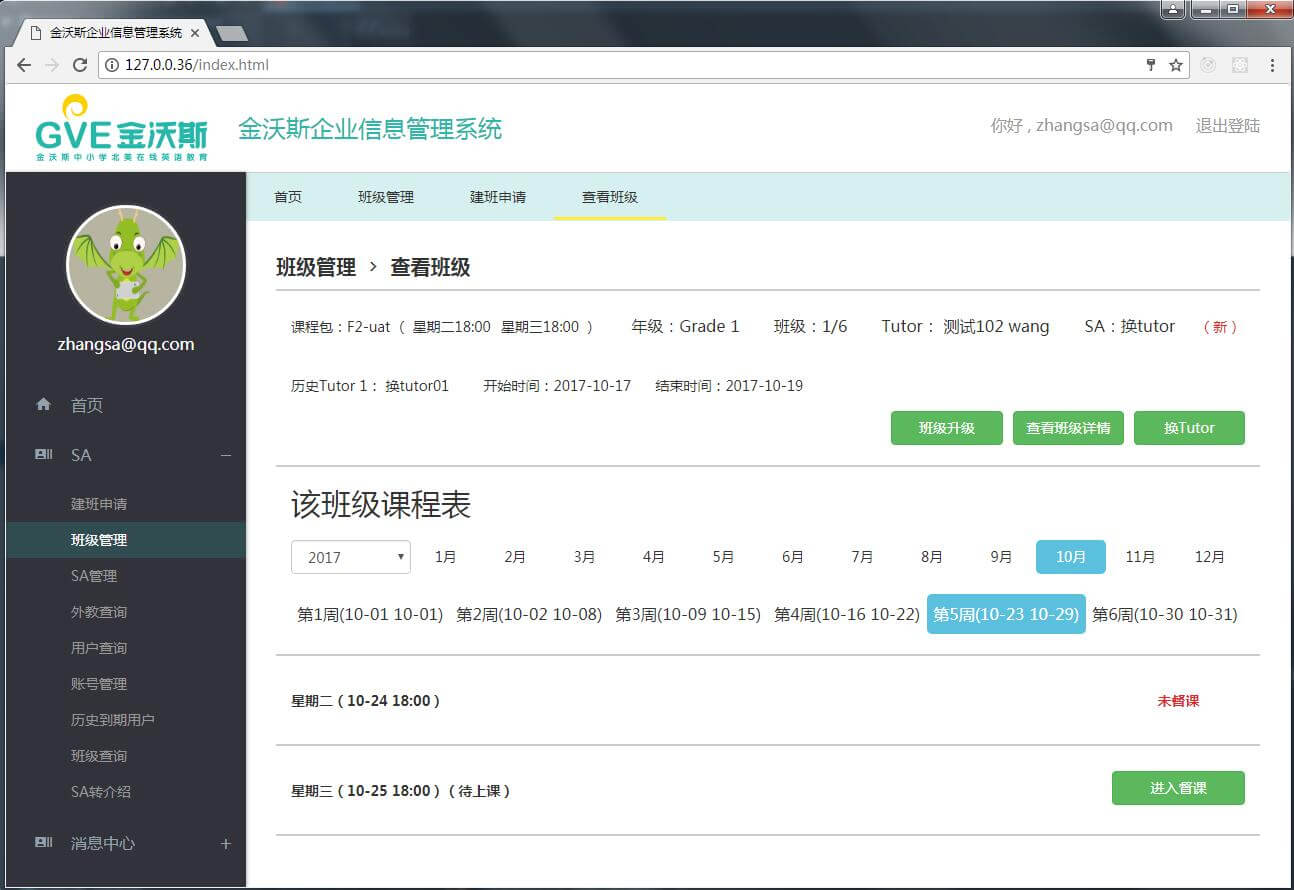Click the key icon in address bar
Viewport: 1294px width, 890px height.
click(x=1151, y=65)
